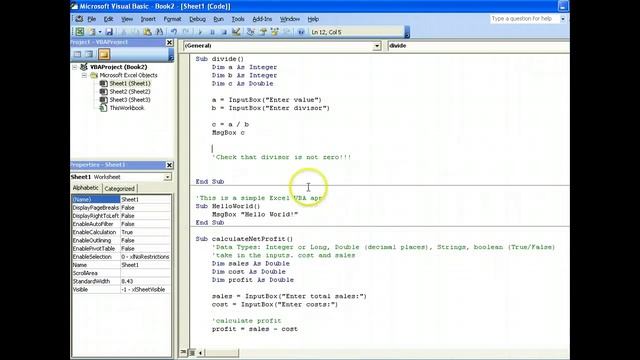Screen dimensions: 640x360
Task: Run the macro with the play icon
Action: [x=200, y=32]
